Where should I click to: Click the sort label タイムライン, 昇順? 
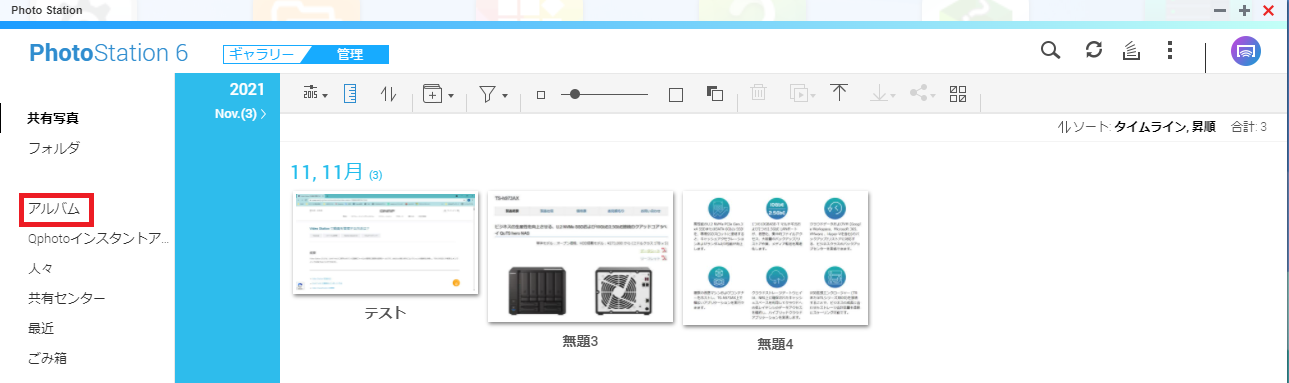click(1165, 127)
